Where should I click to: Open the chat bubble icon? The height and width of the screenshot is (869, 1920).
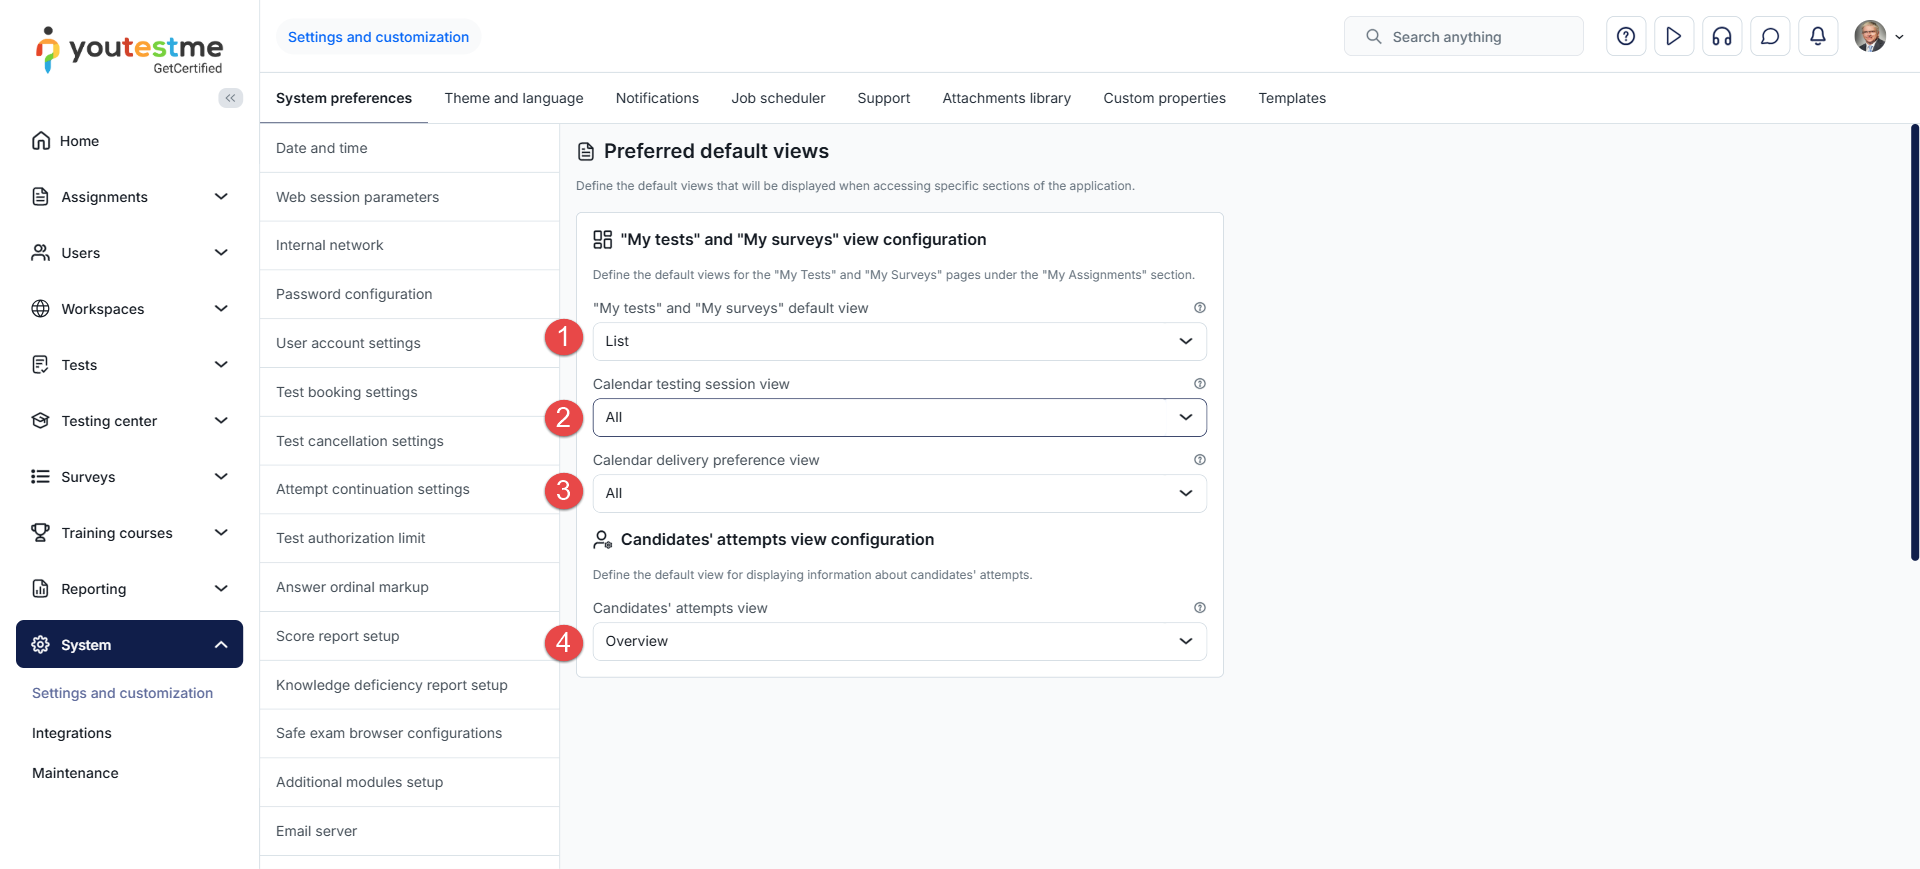pyautogui.click(x=1770, y=37)
